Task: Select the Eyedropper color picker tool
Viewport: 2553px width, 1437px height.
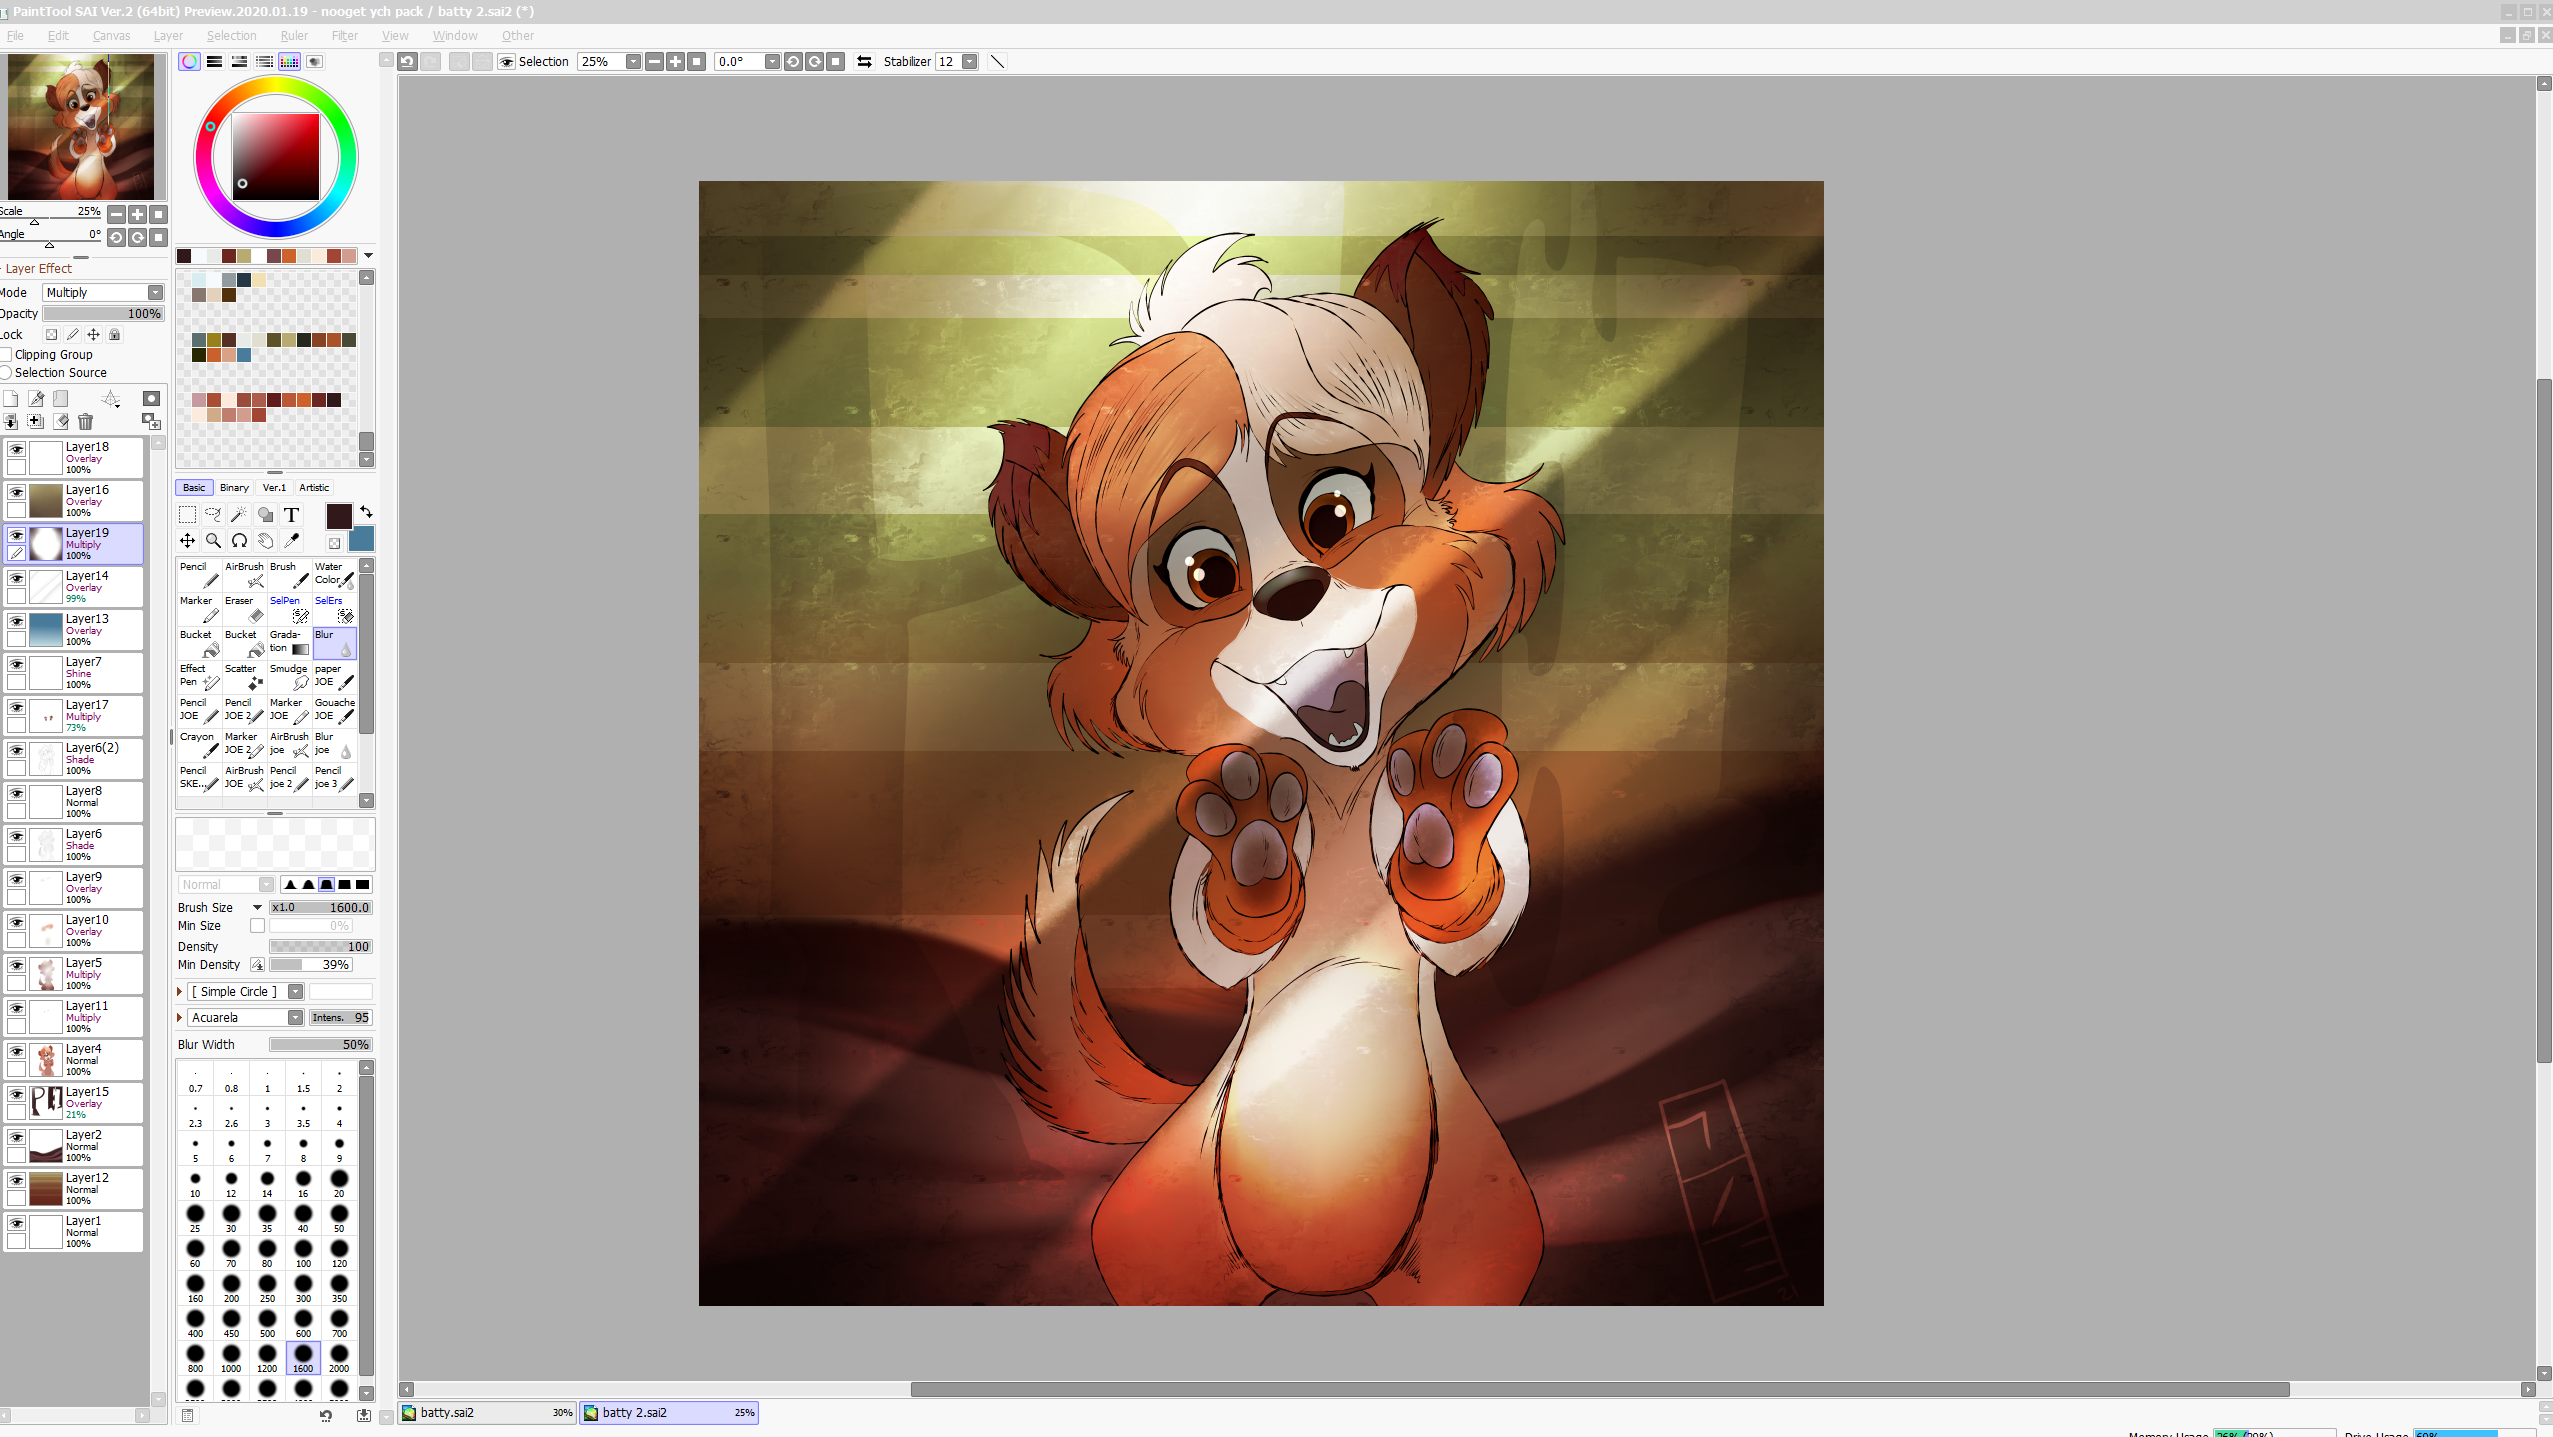Action: 291,541
